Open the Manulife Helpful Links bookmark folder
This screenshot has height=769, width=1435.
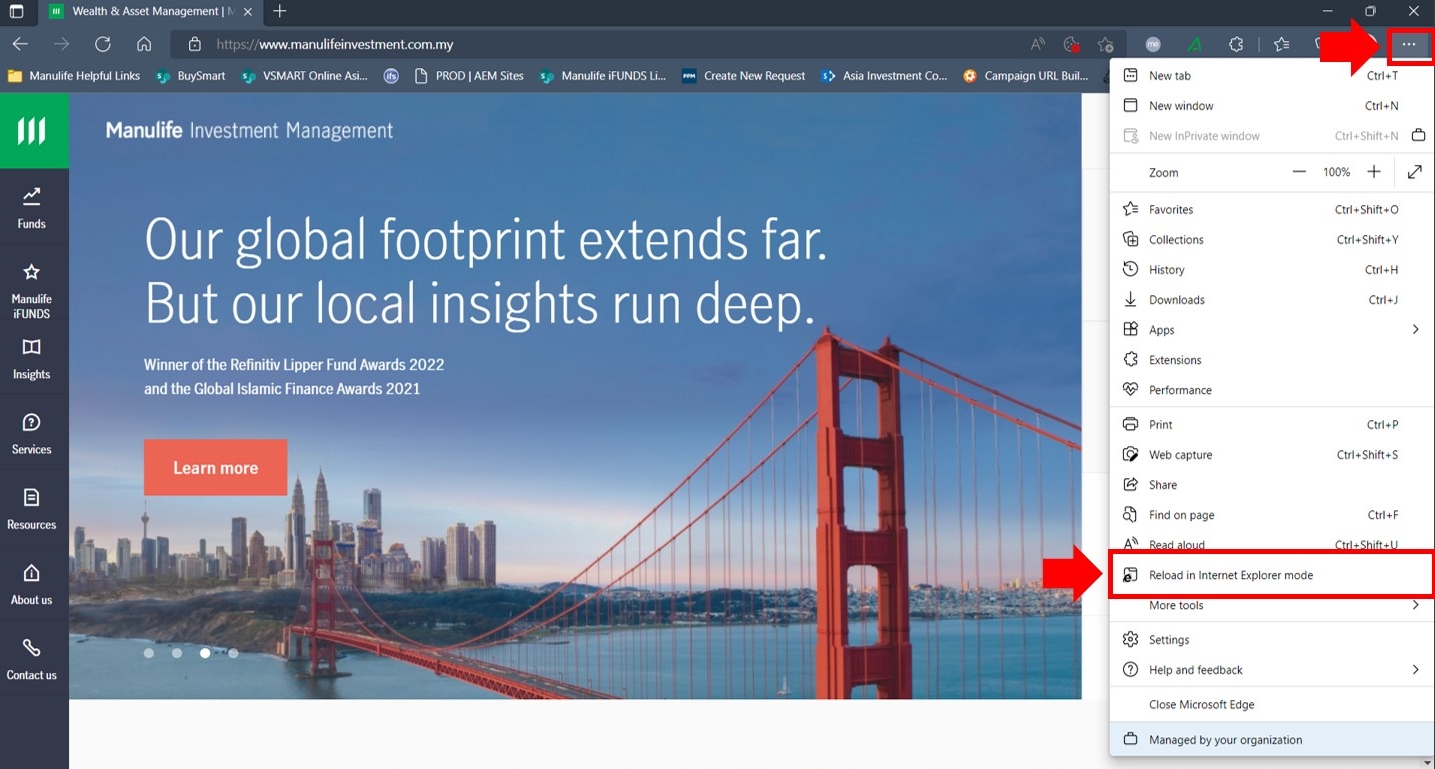coord(74,76)
